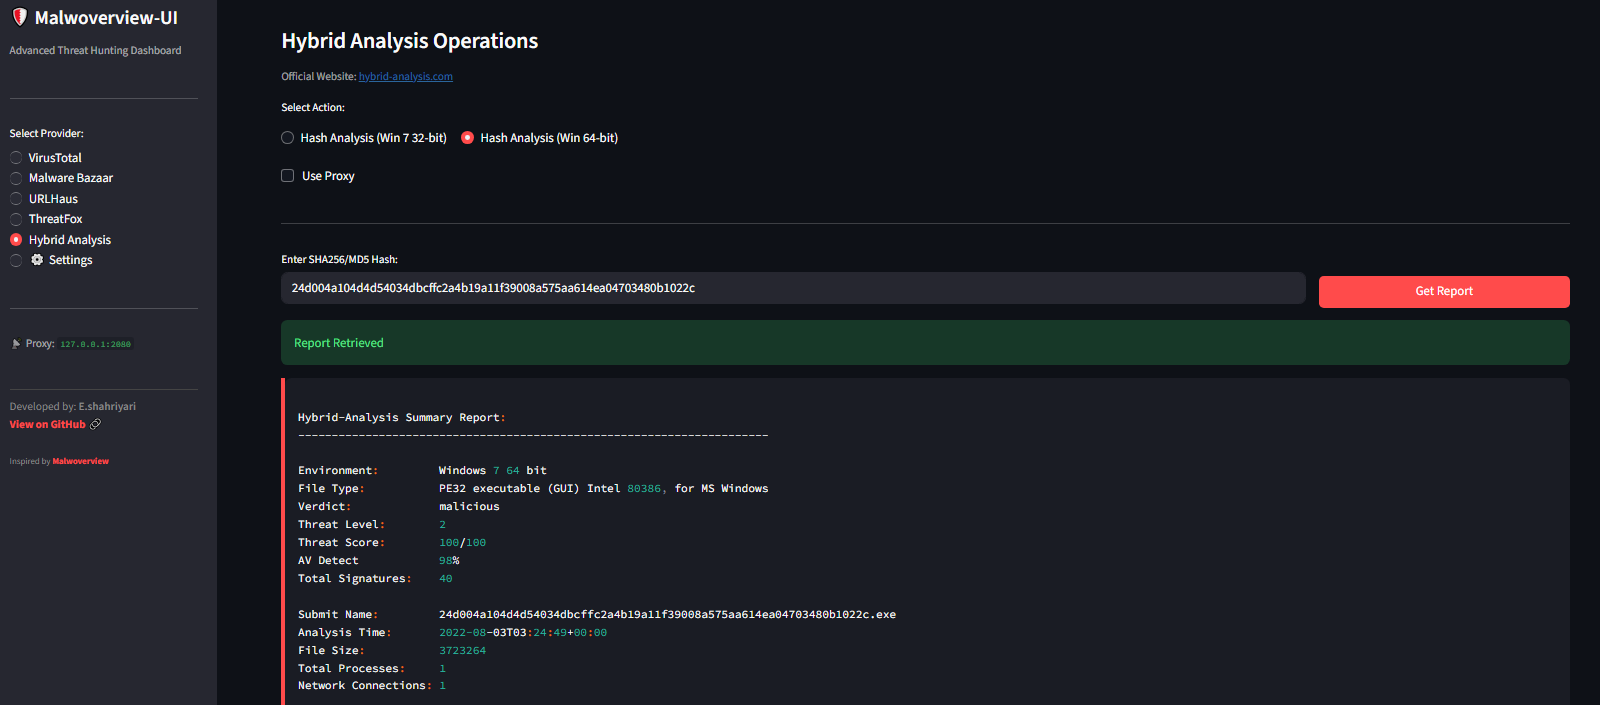The height and width of the screenshot is (705, 1600).
Task: Click the File Size value 3723264
Action: 462,651
